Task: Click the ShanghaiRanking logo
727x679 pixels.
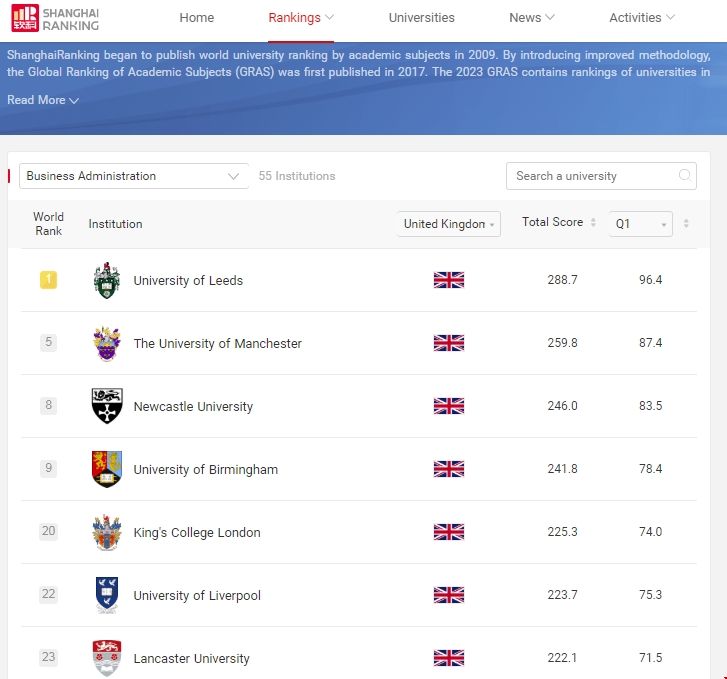Action: (x=56, y=18)
